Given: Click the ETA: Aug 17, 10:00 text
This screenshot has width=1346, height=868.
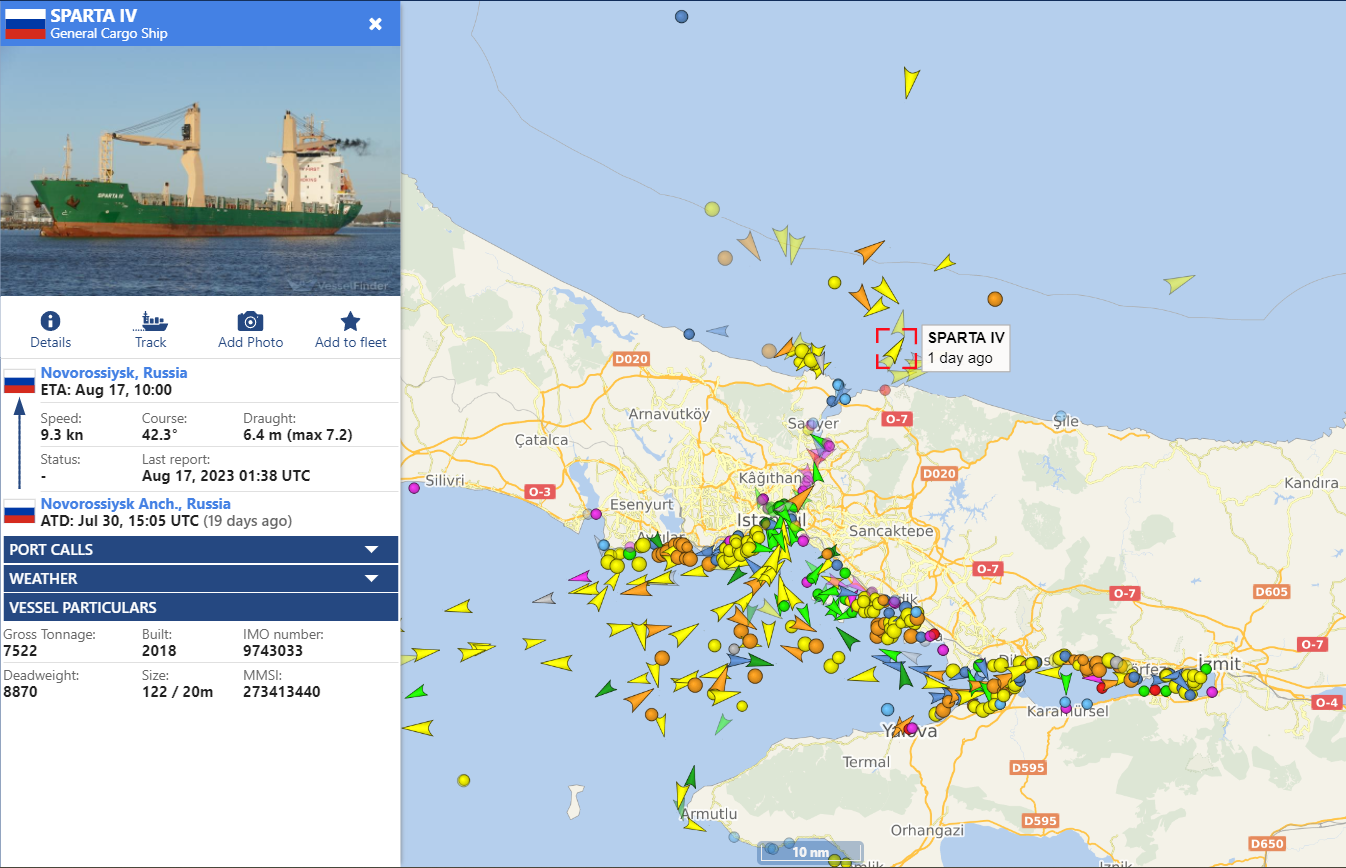Looking at the screenshot, I should click(x=106, y=390).
